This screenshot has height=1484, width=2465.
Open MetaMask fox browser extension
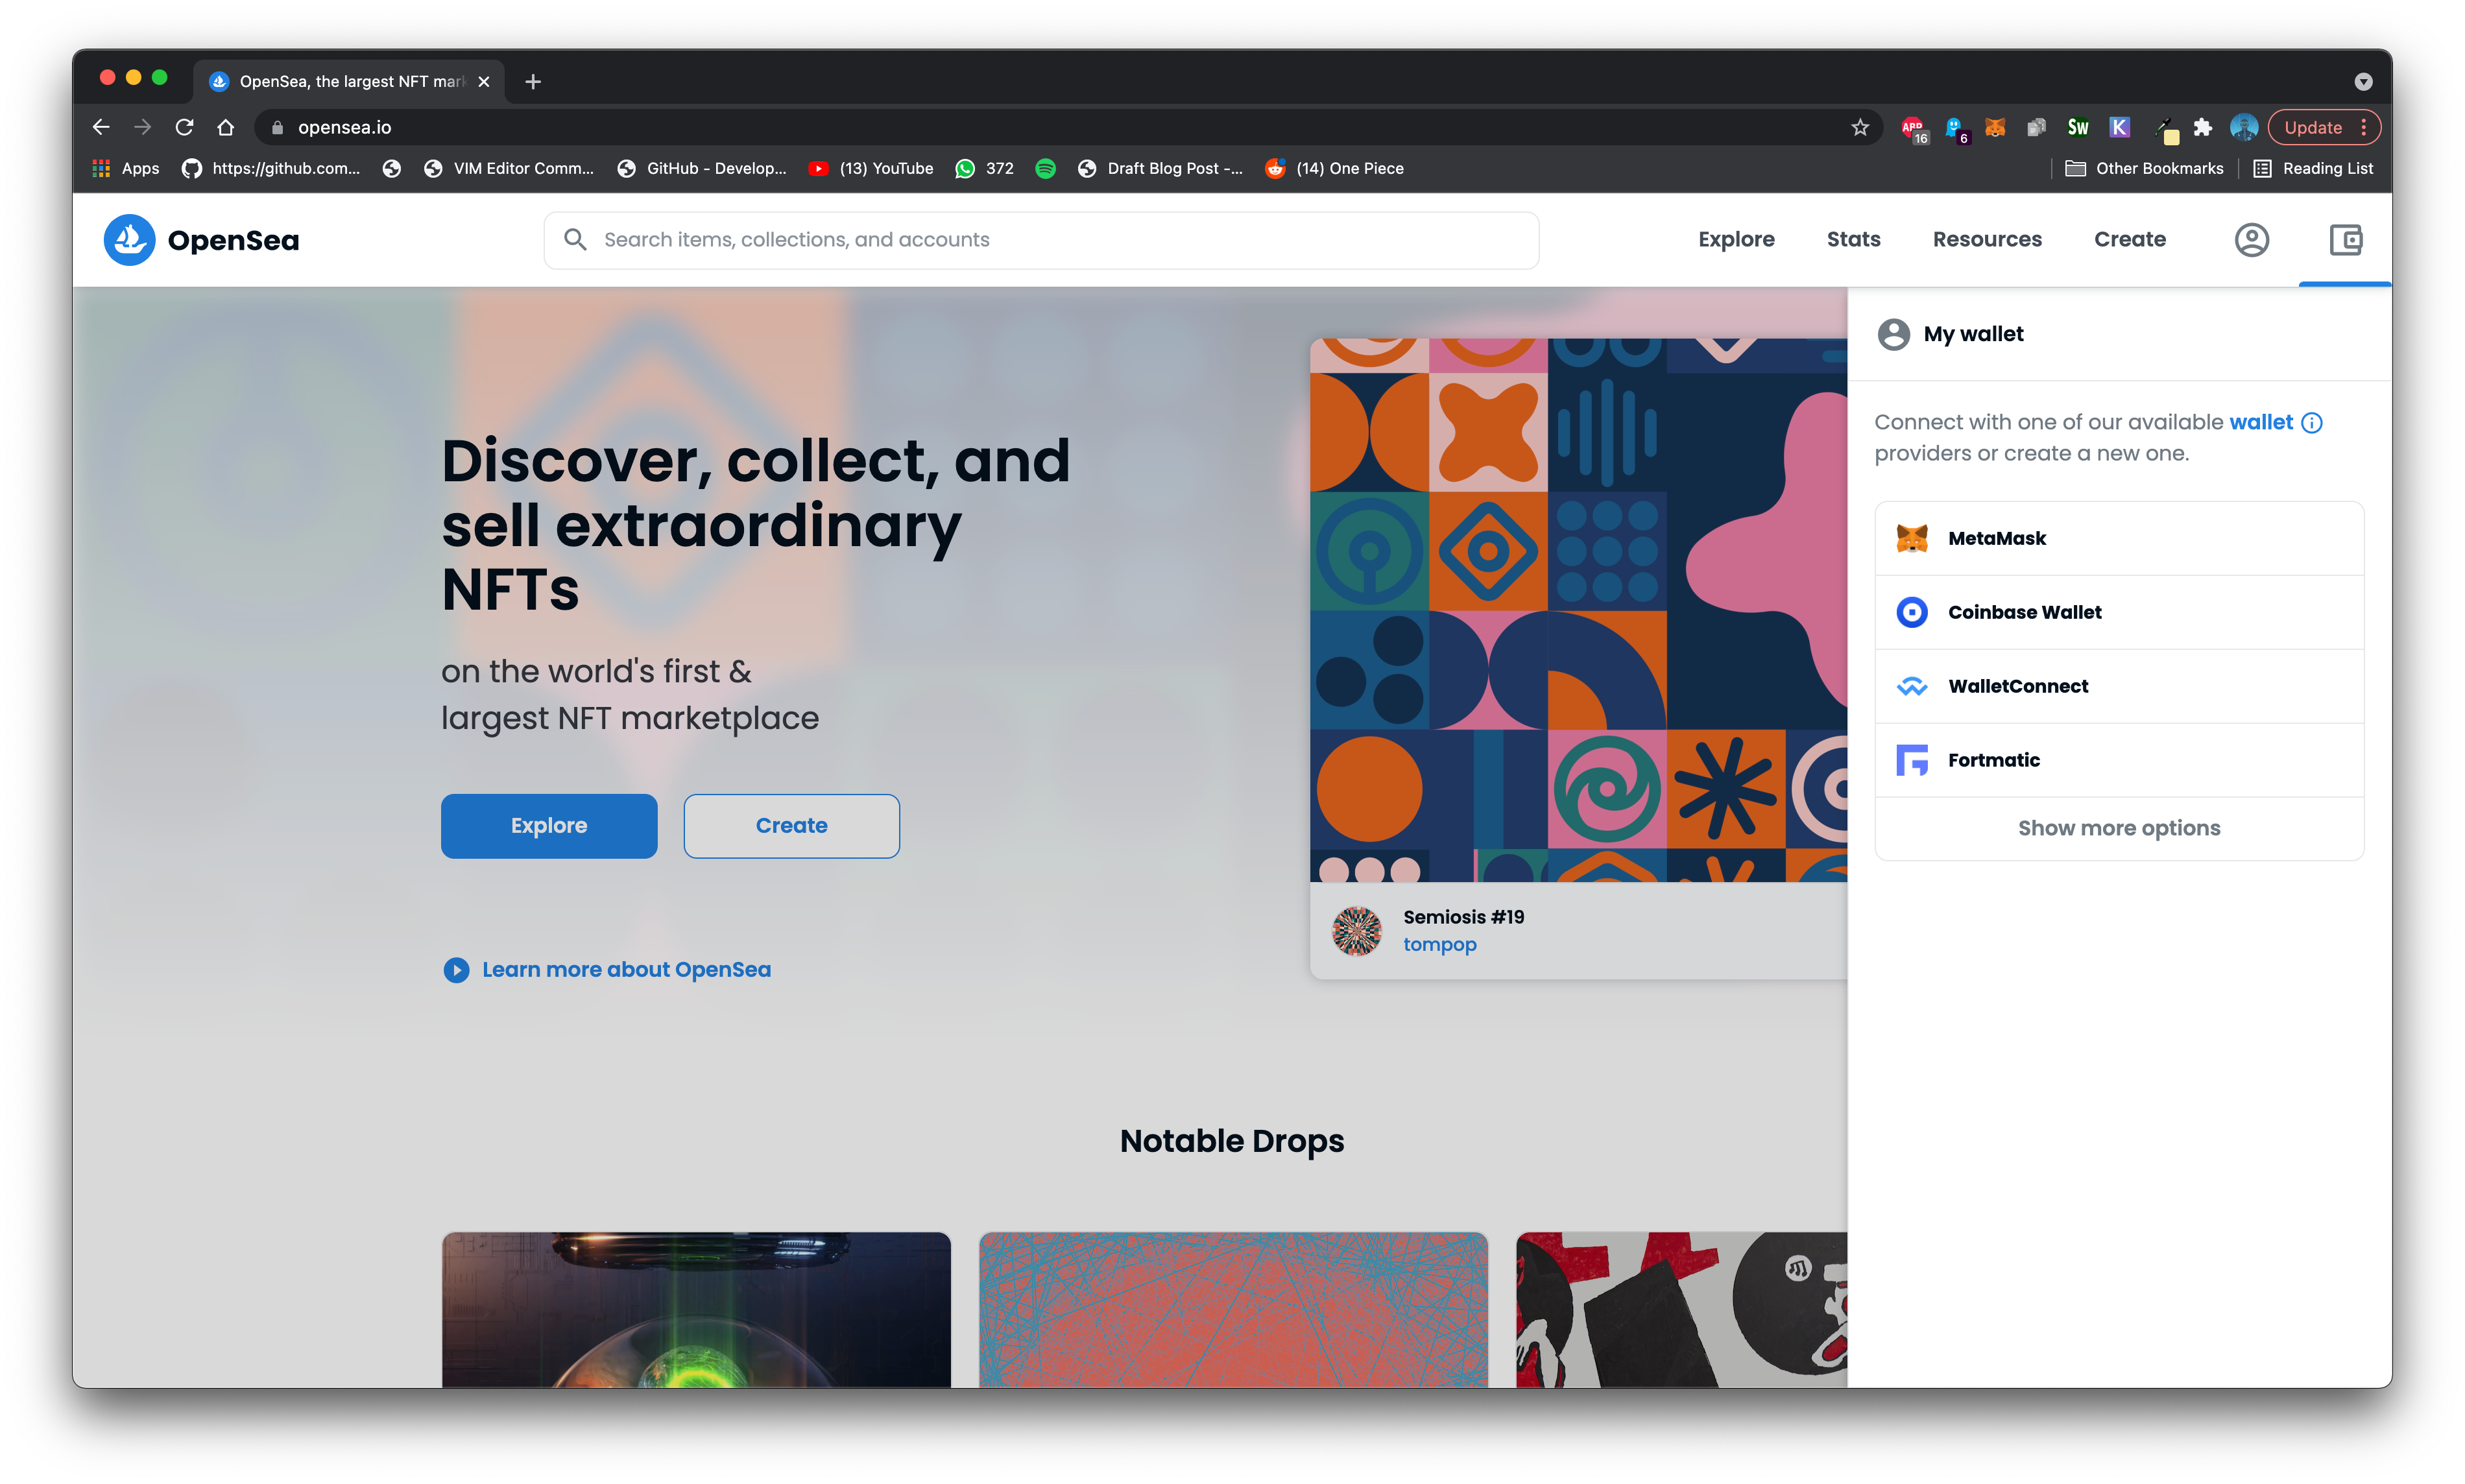coord(1994,127)
